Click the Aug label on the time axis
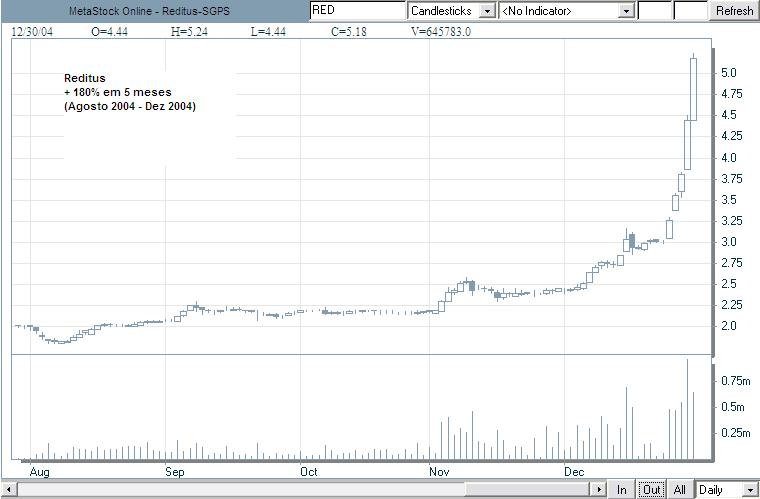The image size is (760, 499). click(39, 472)
